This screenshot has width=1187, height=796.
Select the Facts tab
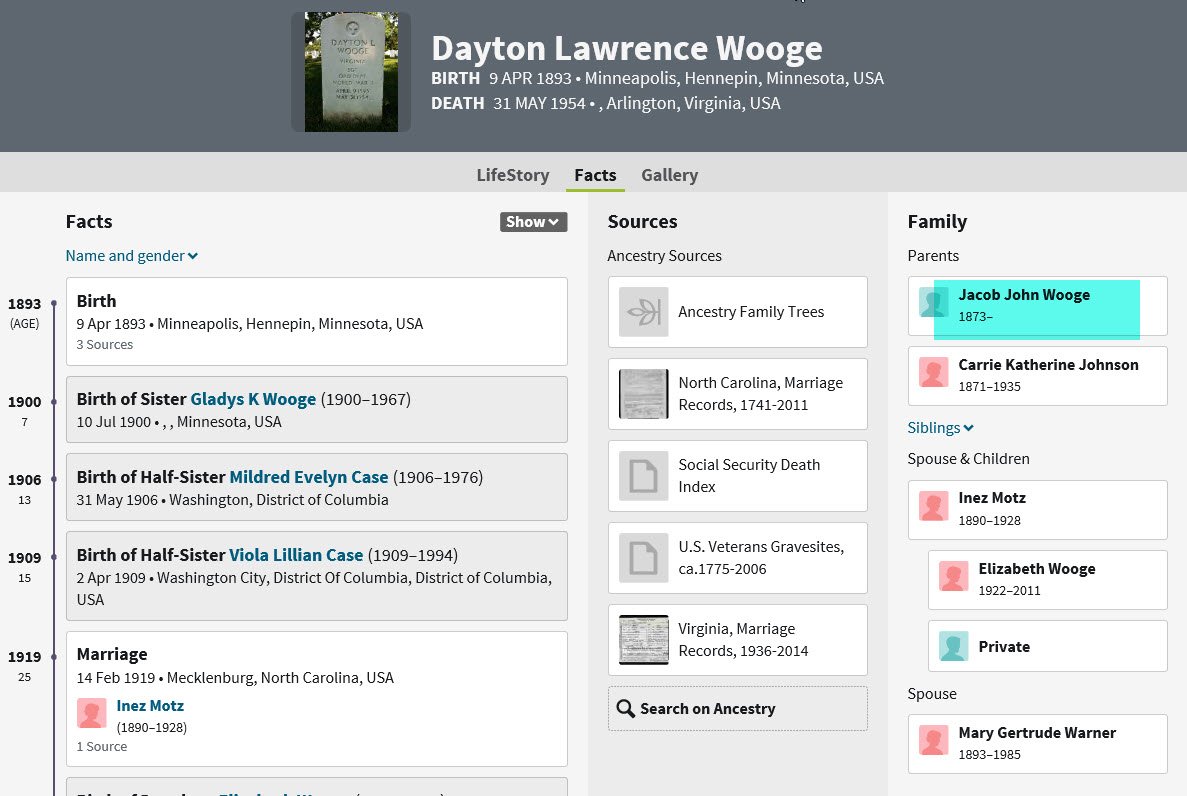point(595,175)
